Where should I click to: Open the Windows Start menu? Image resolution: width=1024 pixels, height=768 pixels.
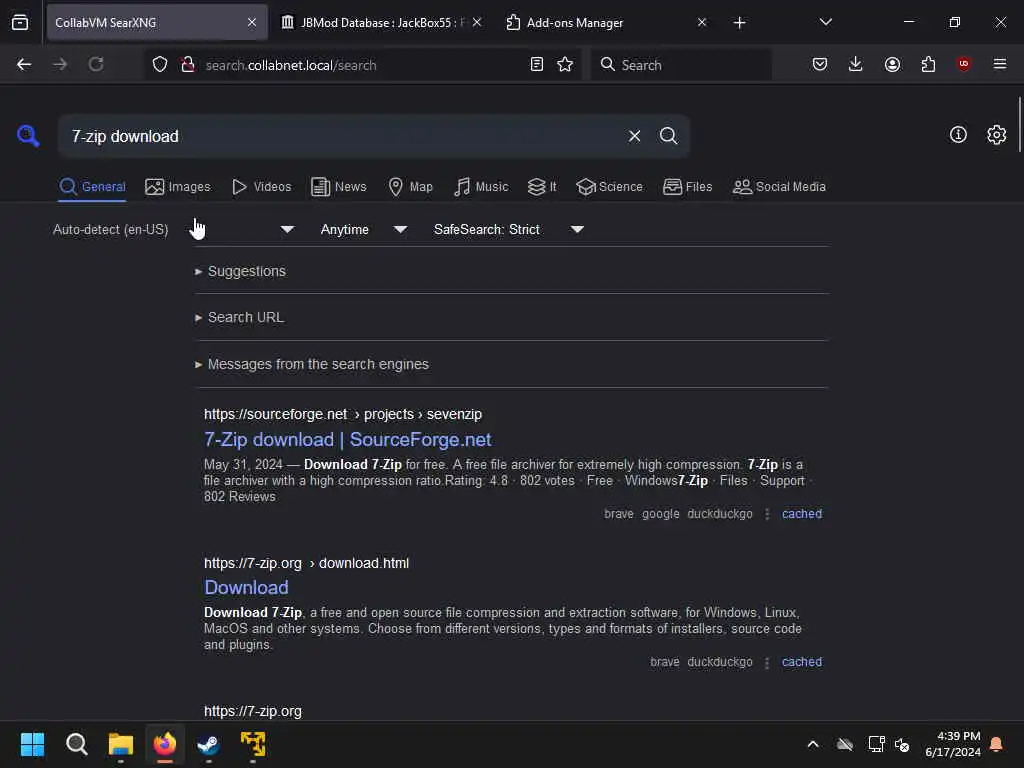[32, 744]
